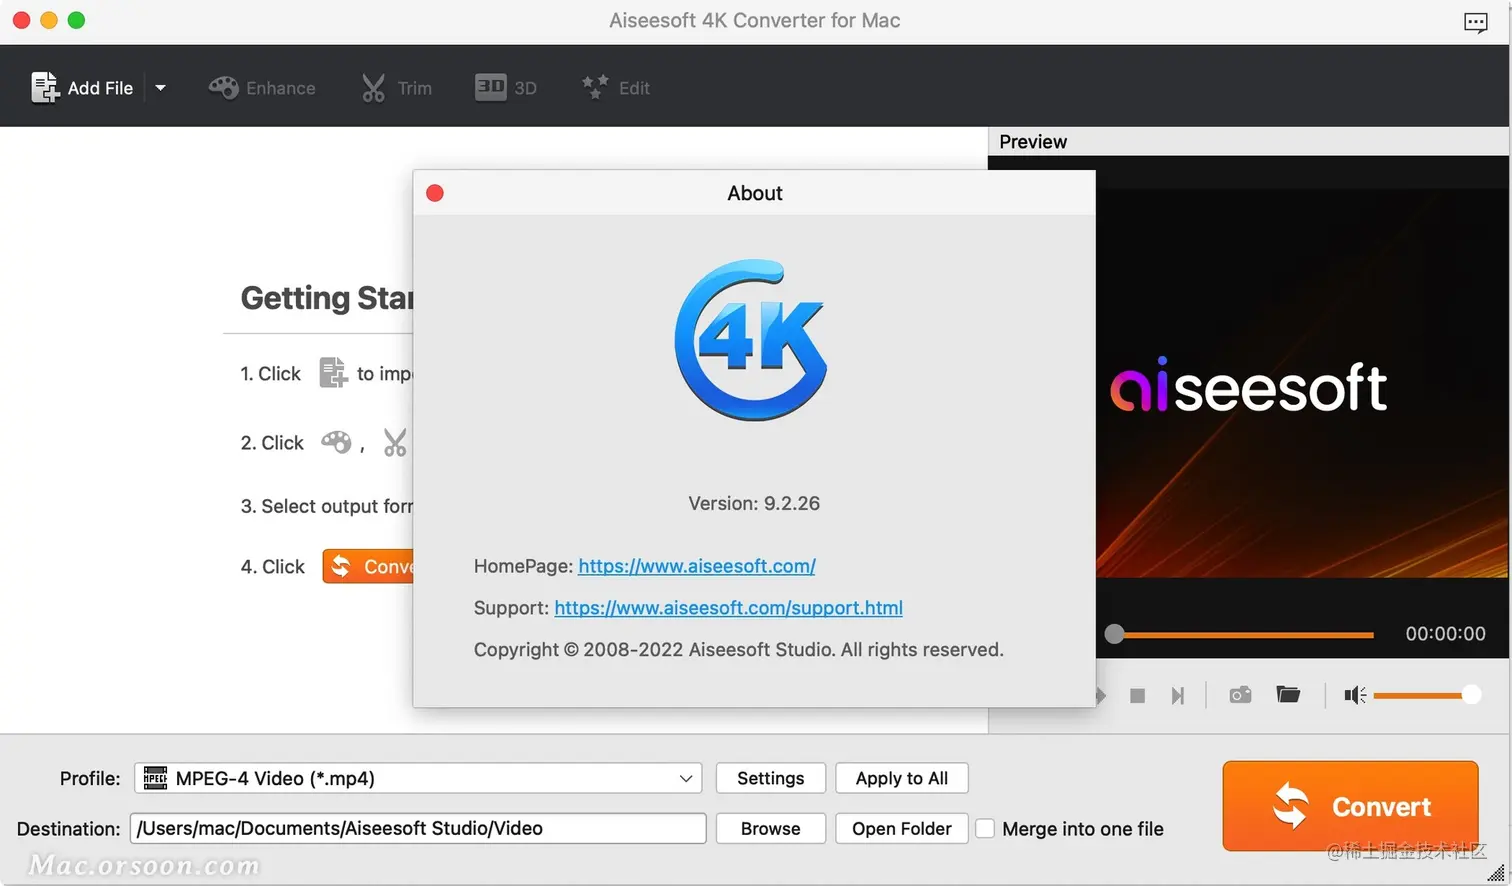Click the MPEG icon in Profile box

tap(155, 778)
